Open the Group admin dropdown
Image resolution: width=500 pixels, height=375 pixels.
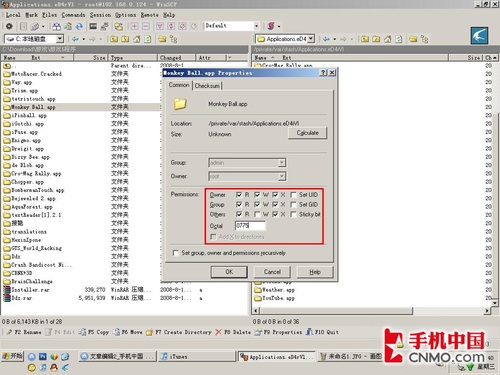[282, 163]
